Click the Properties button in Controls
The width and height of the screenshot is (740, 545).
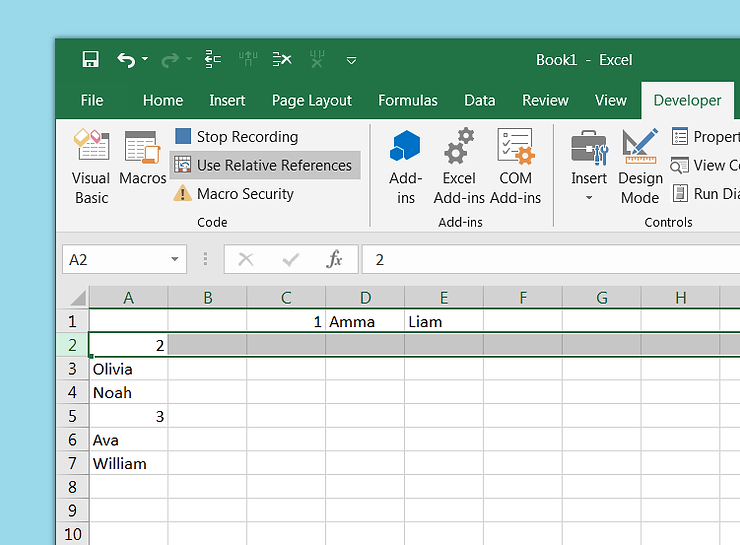(705, 137)
